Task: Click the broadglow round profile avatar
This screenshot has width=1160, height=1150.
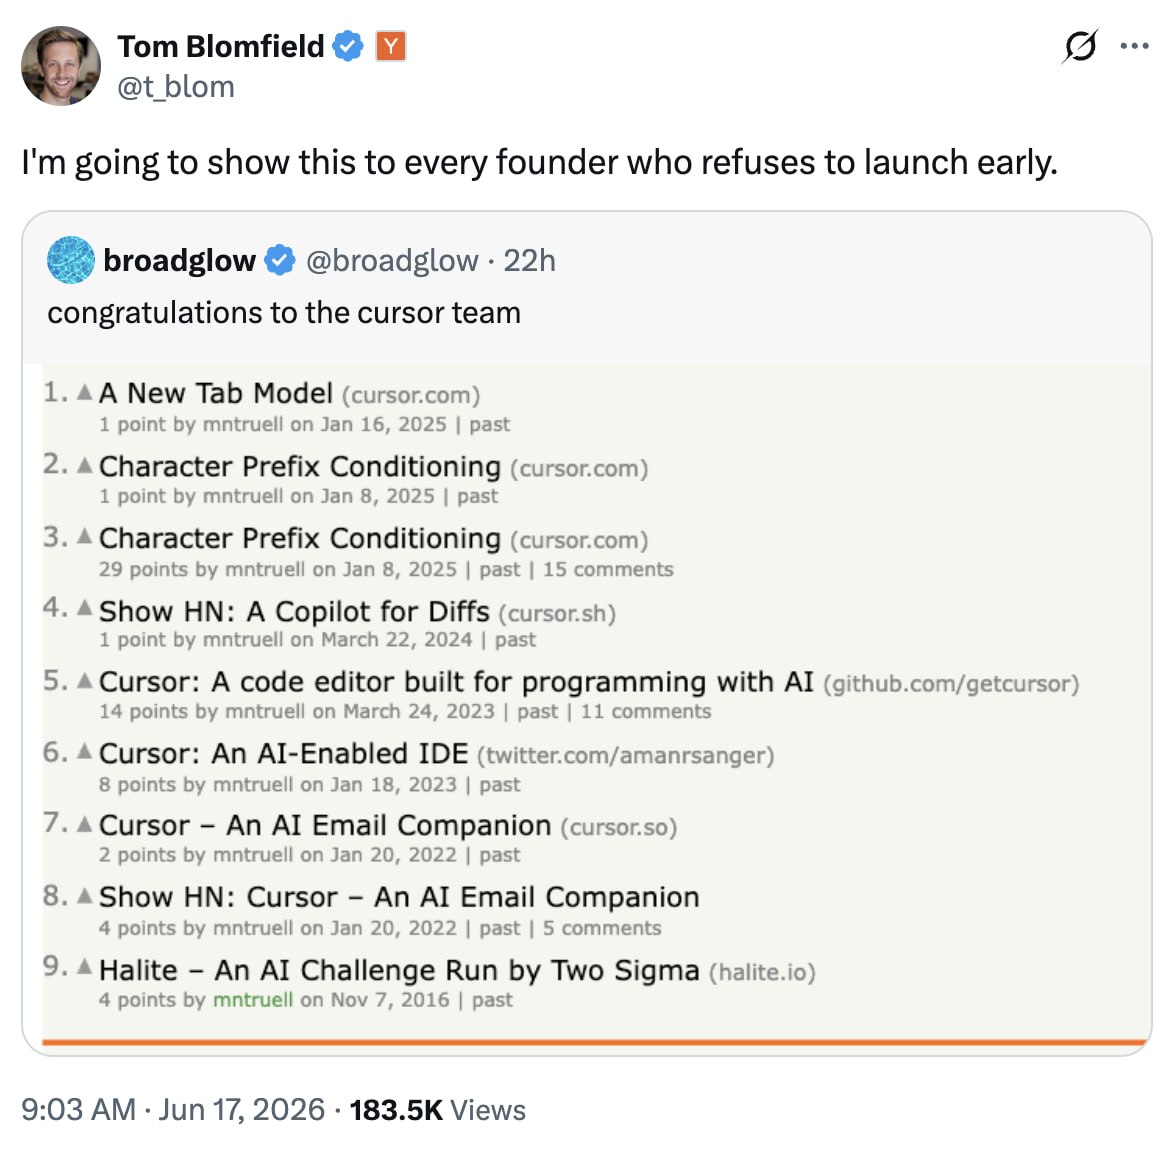Action: pyautogui.click(x=71, y=260)
